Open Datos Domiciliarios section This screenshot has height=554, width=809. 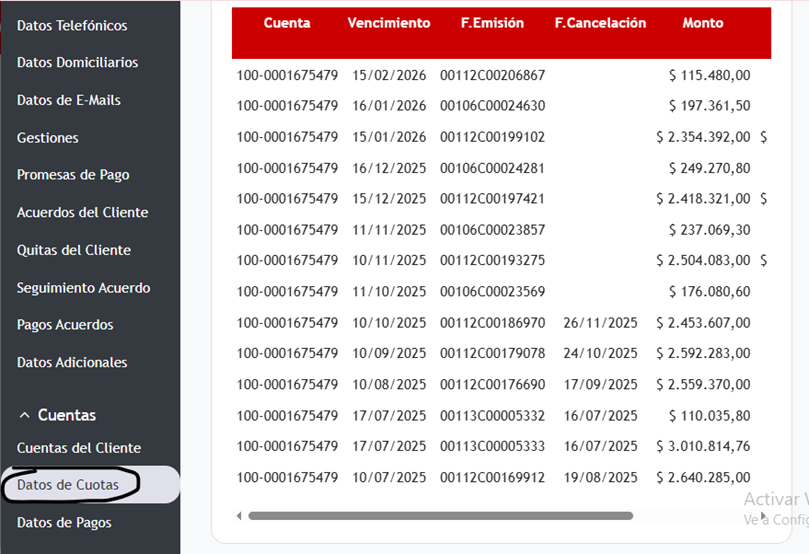click(x=77, y=62)
